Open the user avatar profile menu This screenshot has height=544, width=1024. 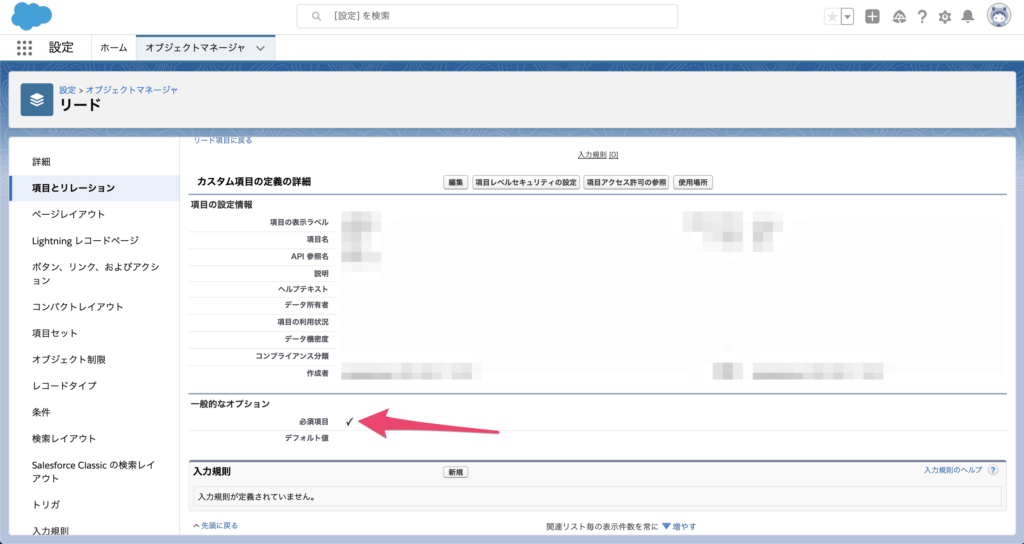[x=998, y=16]
